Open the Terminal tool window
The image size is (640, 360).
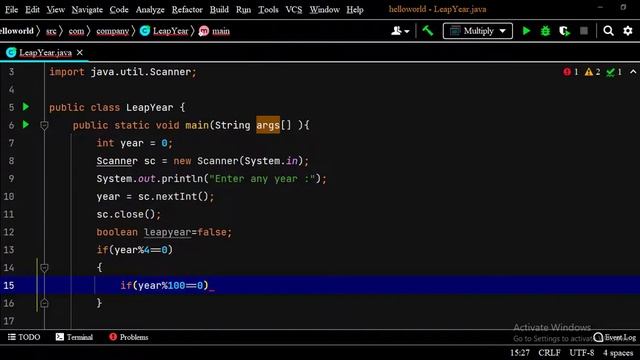point(74,337)
